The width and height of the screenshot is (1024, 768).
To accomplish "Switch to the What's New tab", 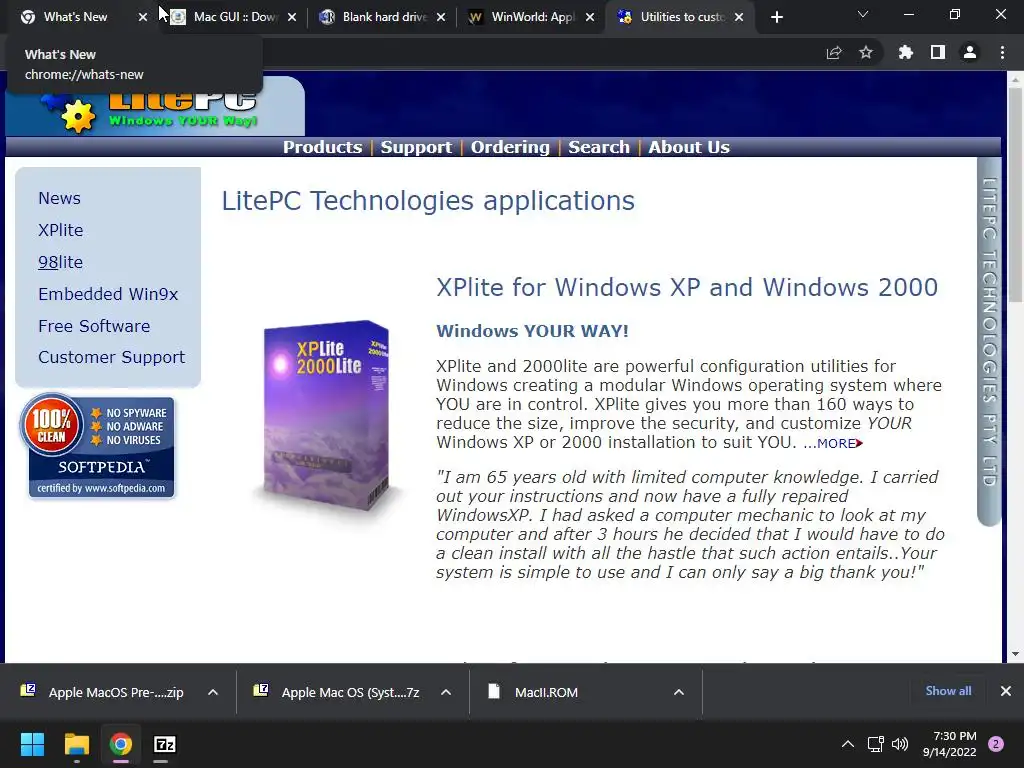I will [x=75, y=17].
